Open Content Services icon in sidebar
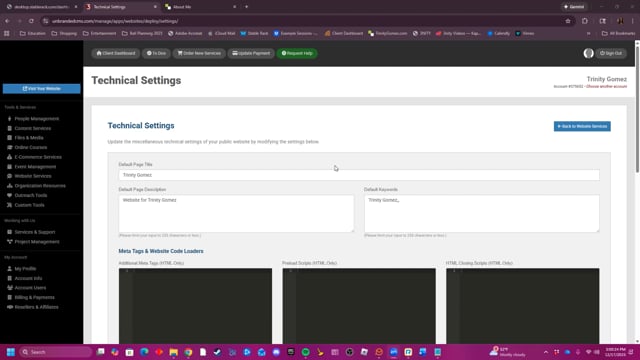Screen dimensions: 640x360 pyautogui.click(x=9, y=128)
